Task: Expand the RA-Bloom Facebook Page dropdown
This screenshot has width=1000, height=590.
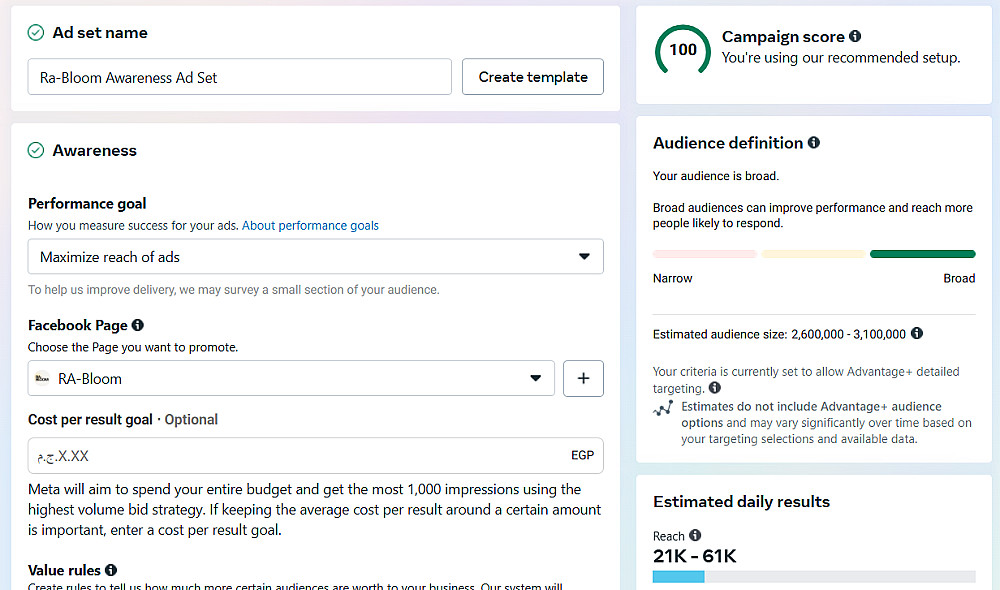Action: (291, 379)
